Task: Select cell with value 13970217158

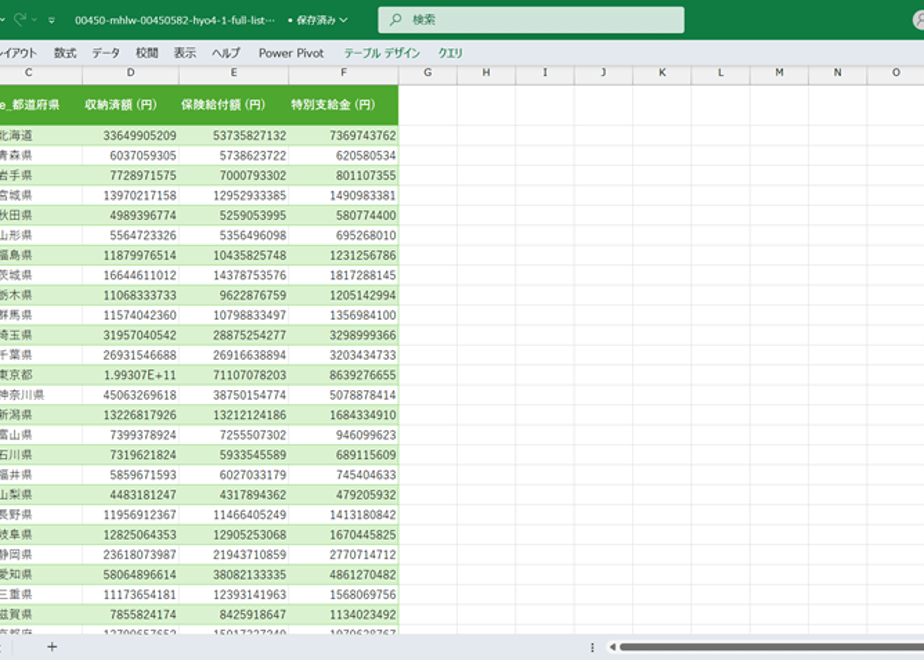Action: (x=131, y=196)
